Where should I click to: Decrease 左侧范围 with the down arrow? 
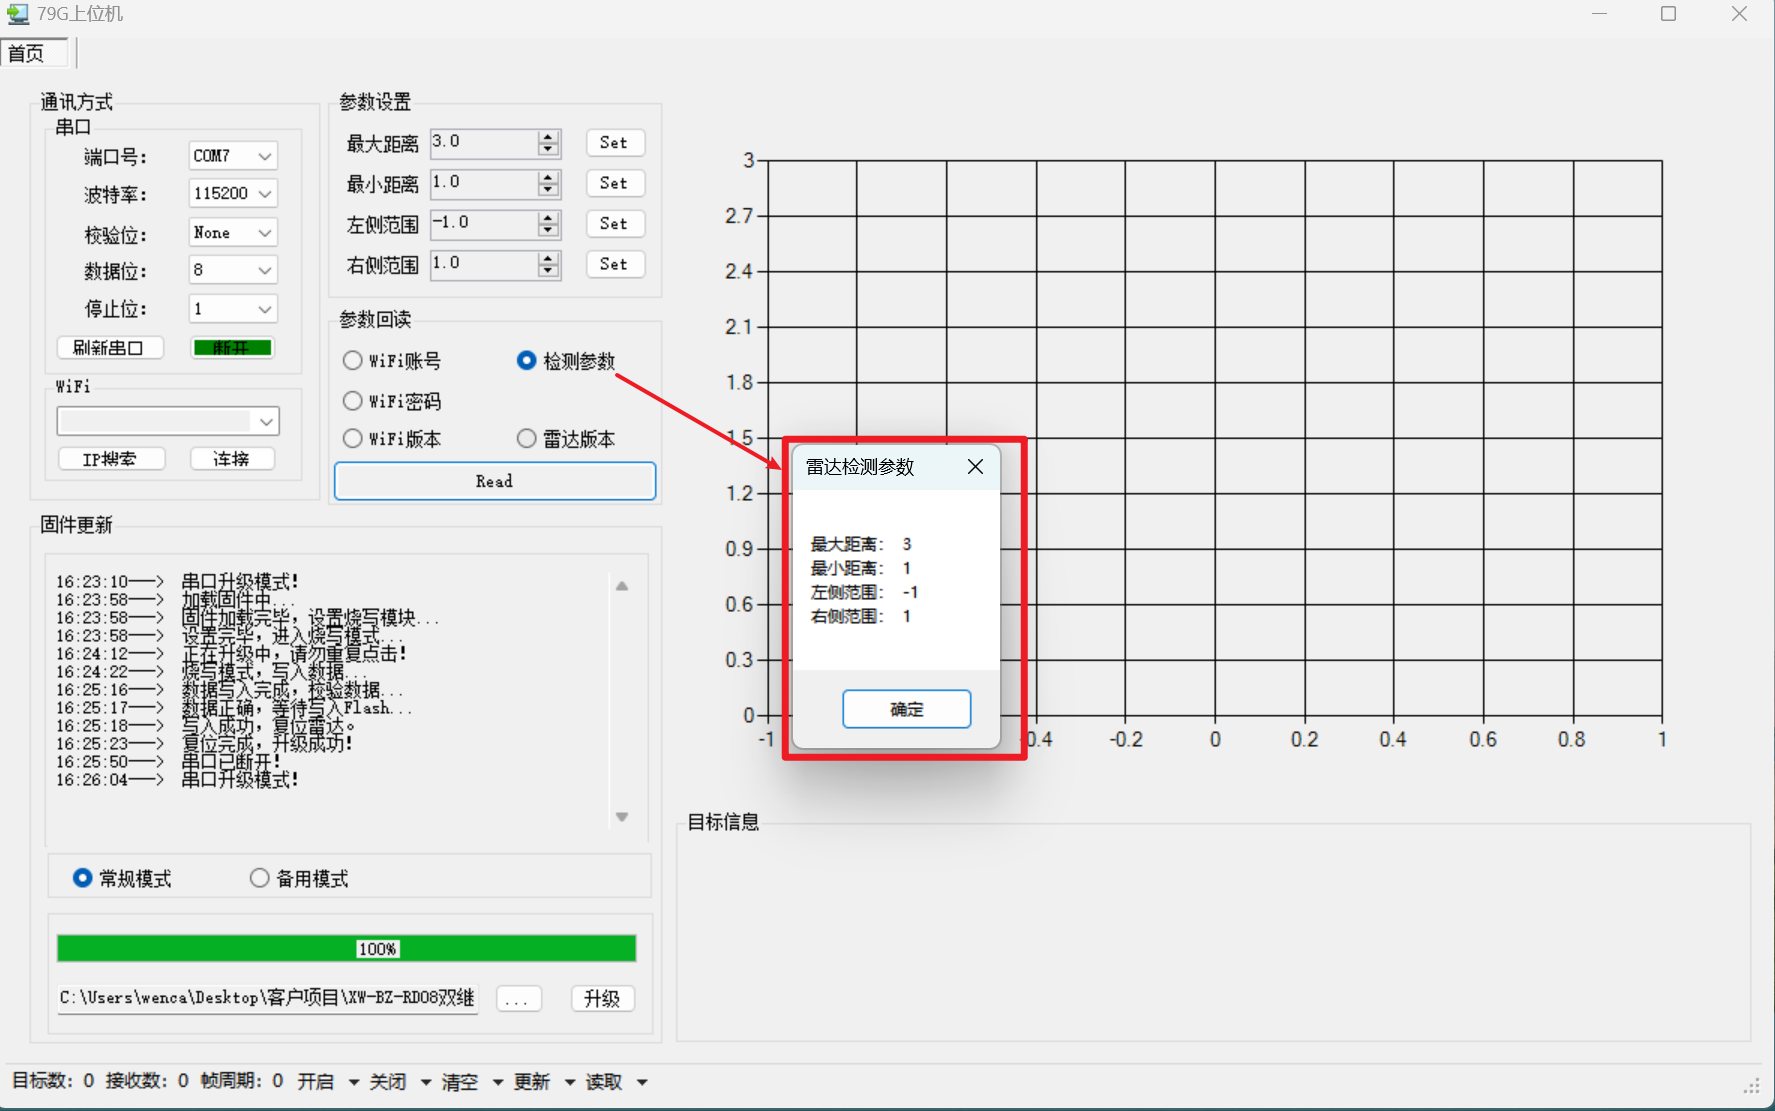point(548,231)
